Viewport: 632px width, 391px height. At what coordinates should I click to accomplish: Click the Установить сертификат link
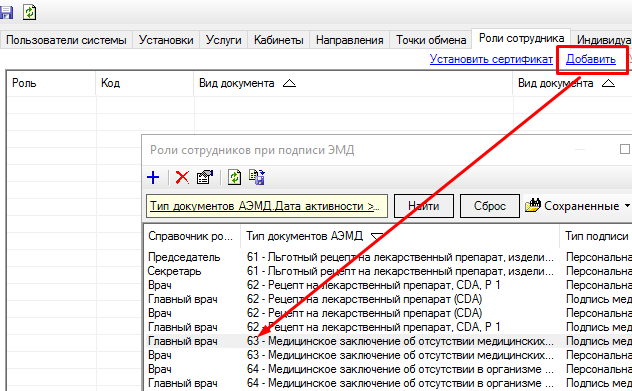pyautogui.click(x=491, y=59)
